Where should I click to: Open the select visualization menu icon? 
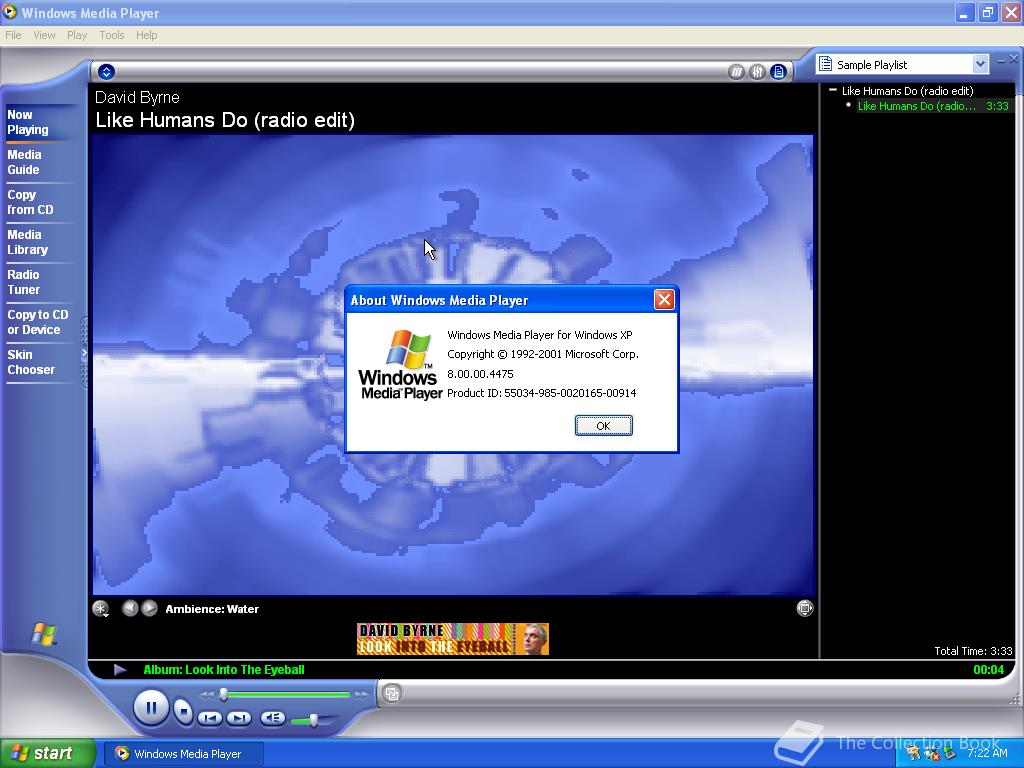pyautogui.click(x=101, y=609)
